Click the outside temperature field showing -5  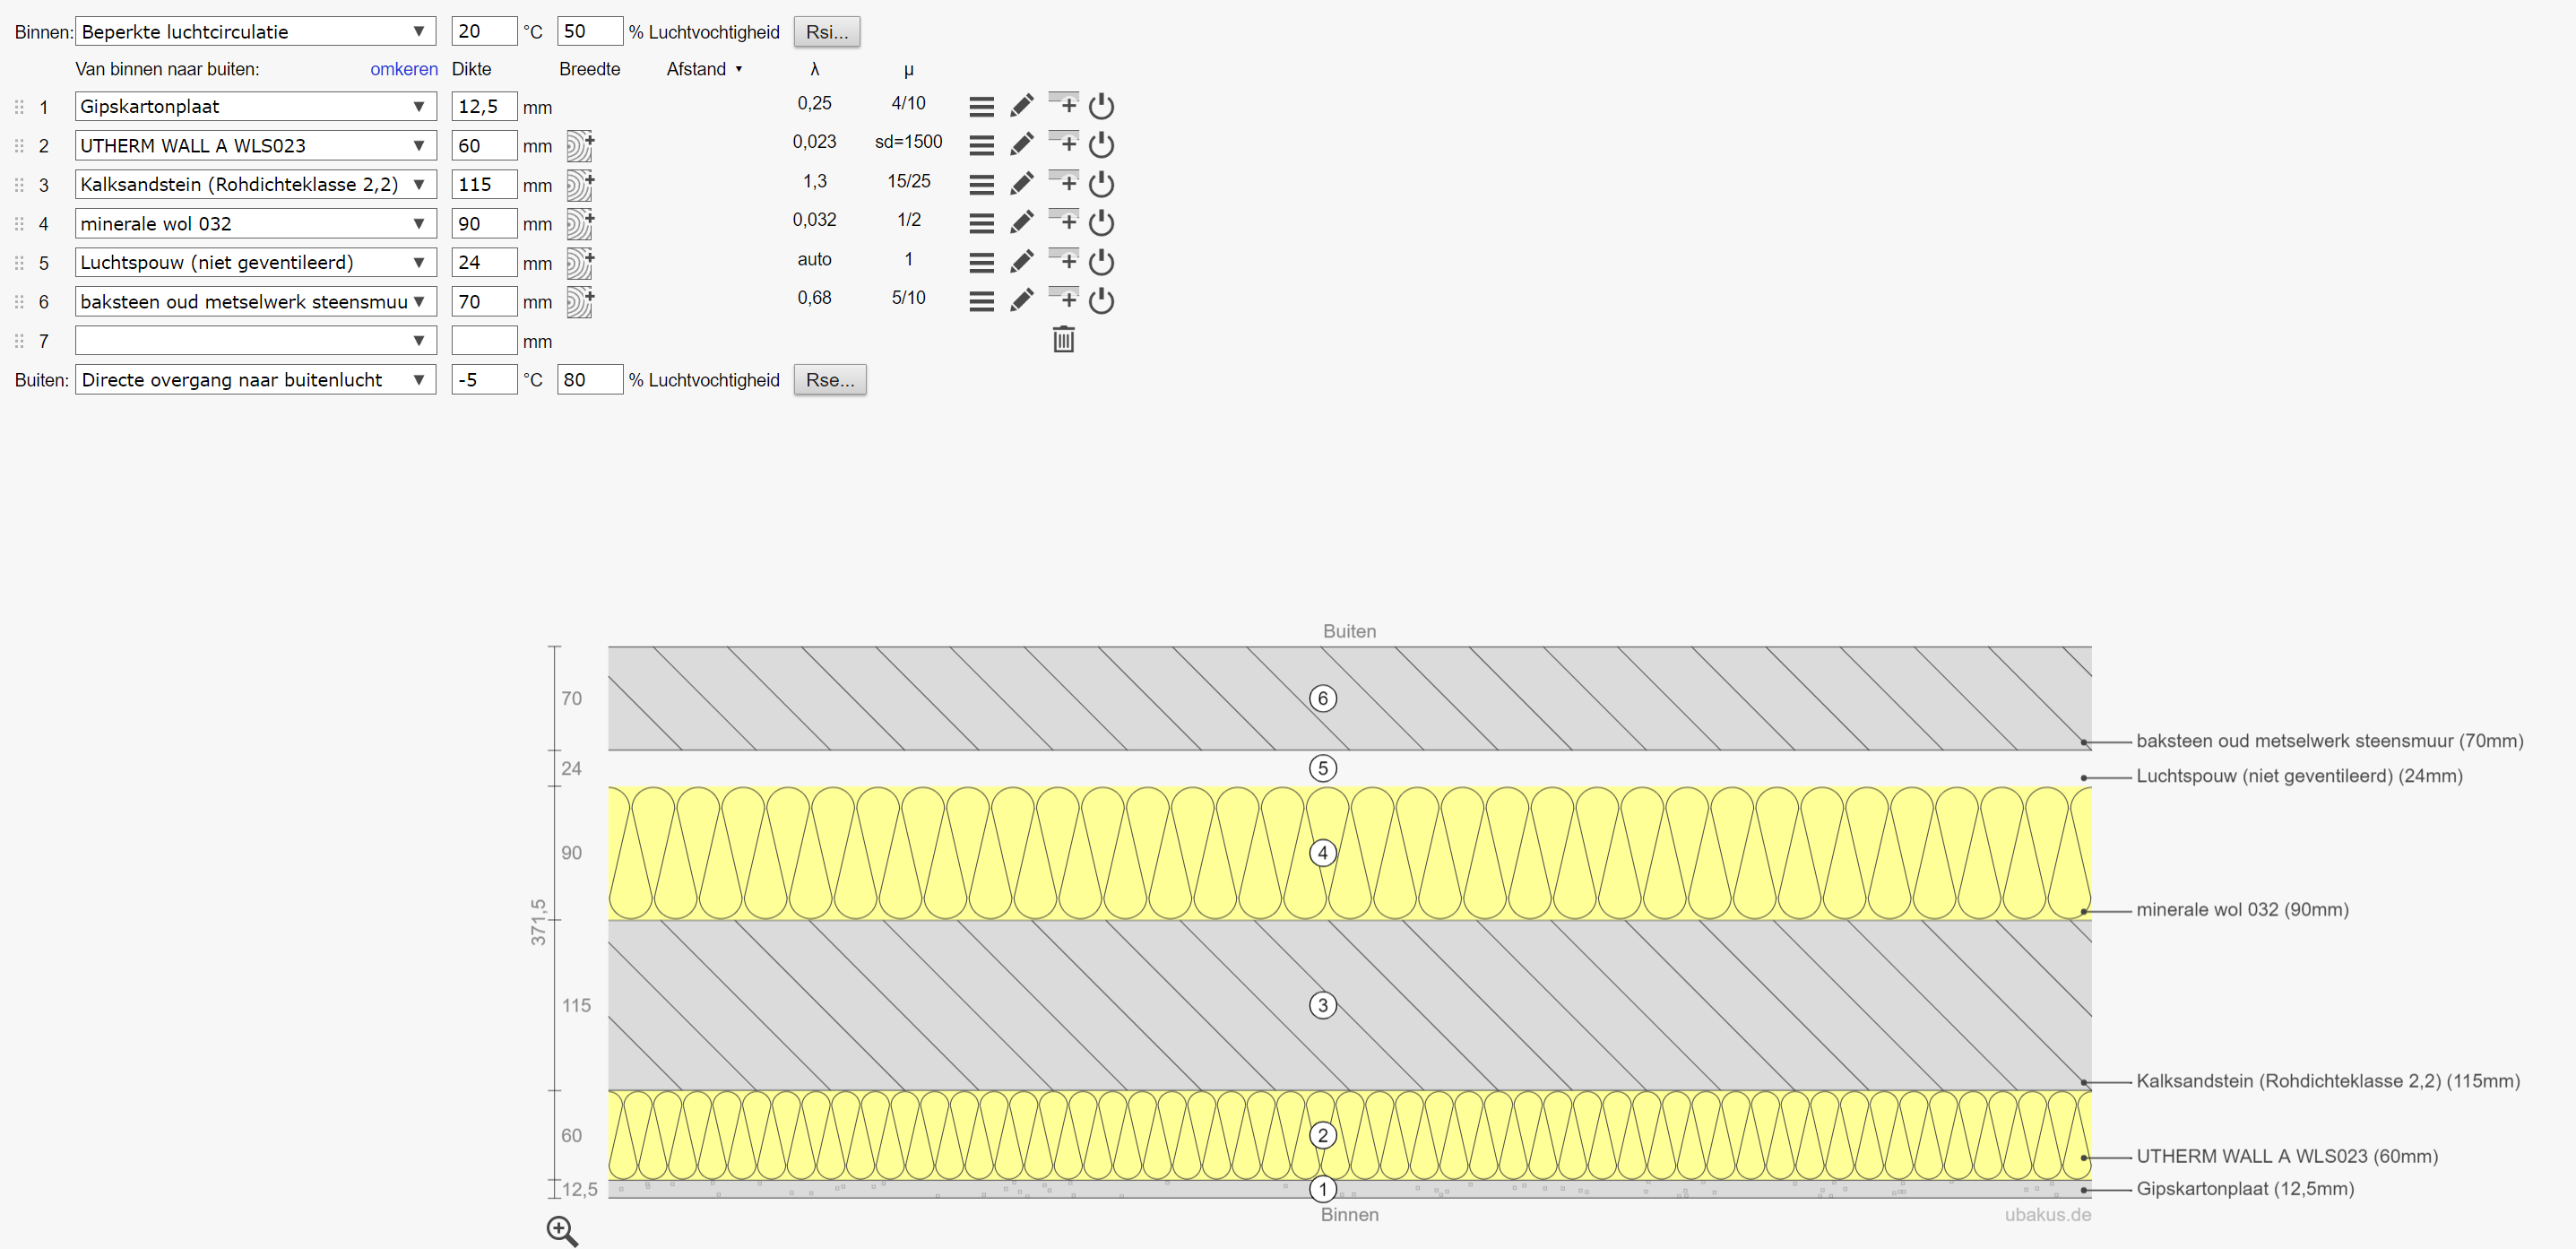(483, 379)
